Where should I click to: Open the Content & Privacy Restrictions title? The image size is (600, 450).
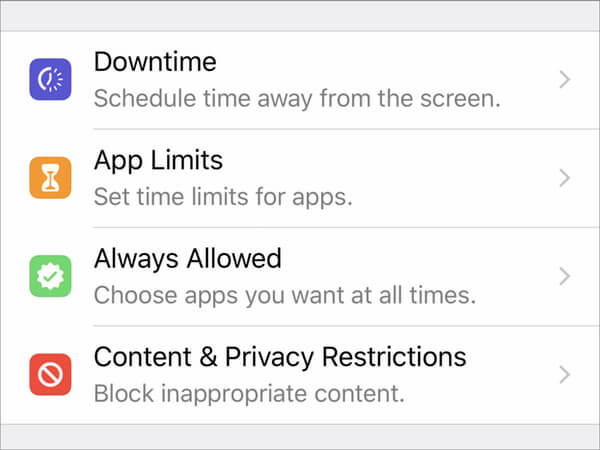coord(280,356)
